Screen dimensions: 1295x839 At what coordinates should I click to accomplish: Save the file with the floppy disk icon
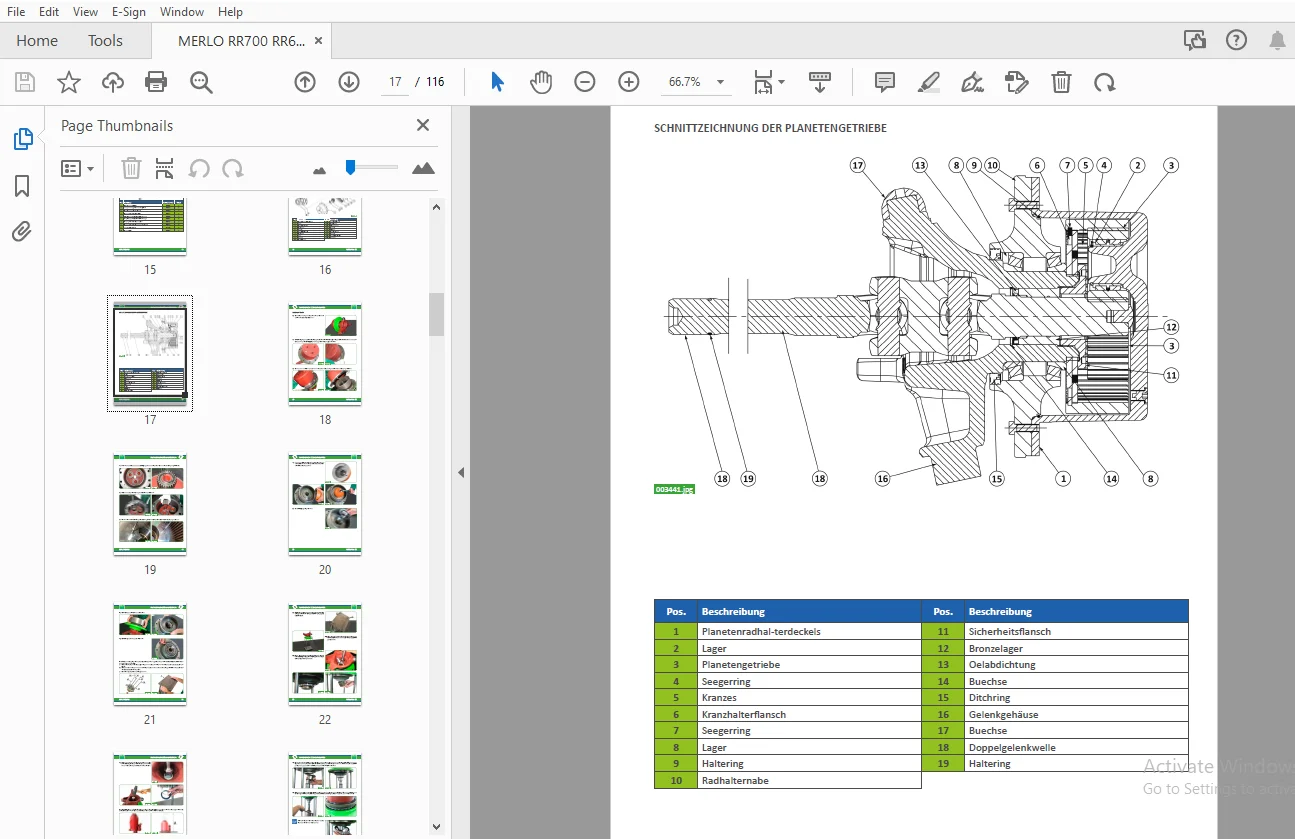click(24, 82)
